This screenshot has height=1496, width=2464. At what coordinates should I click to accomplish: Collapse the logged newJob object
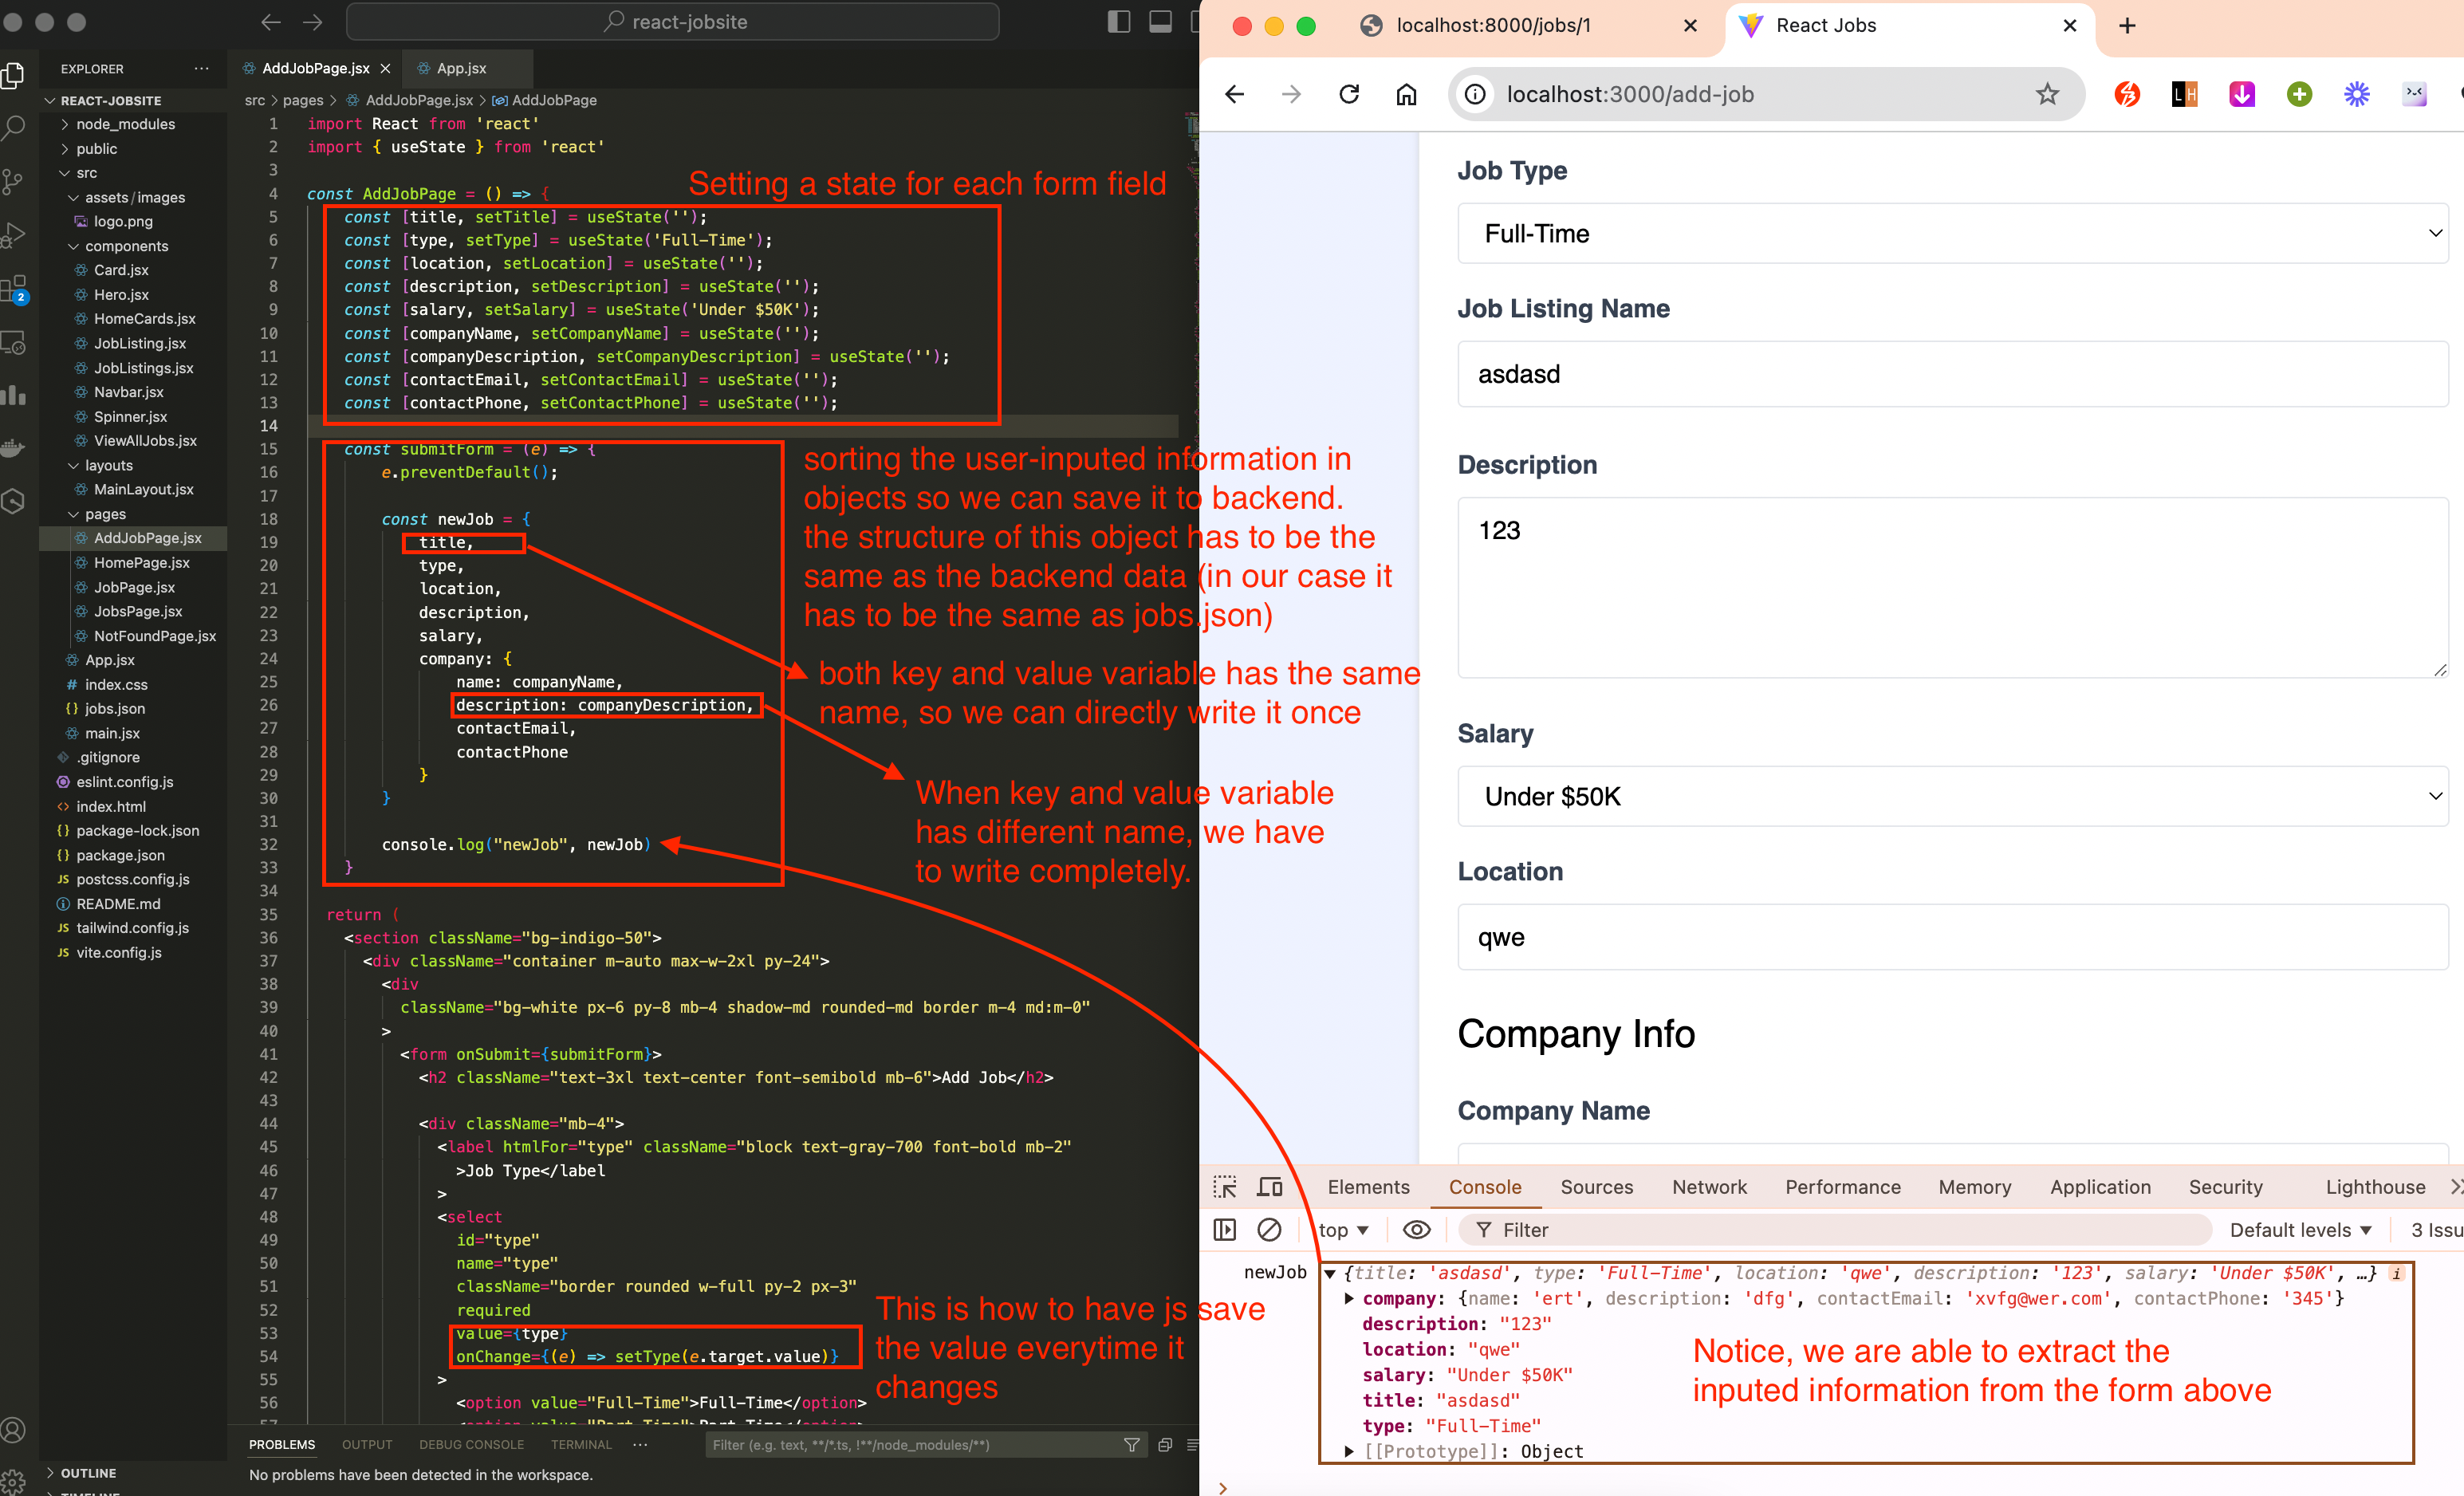pos(1330,1273)
